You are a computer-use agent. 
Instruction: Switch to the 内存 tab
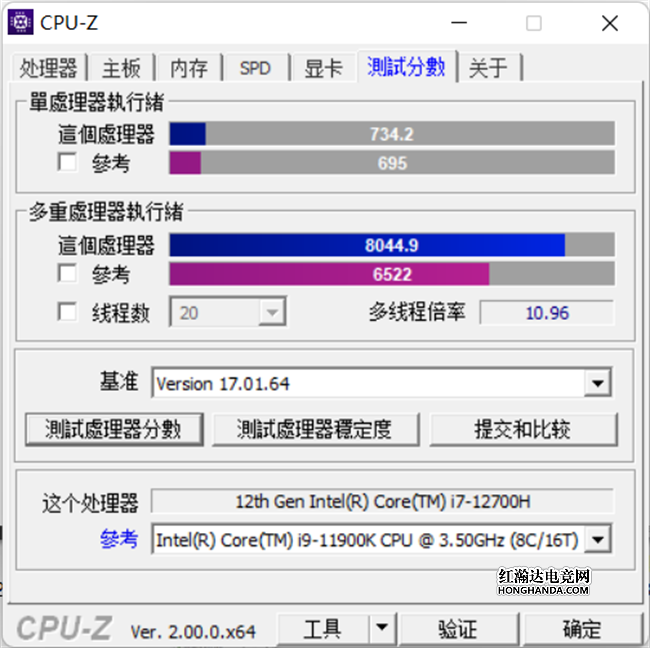pyautogui.click(x=189, y=68)
